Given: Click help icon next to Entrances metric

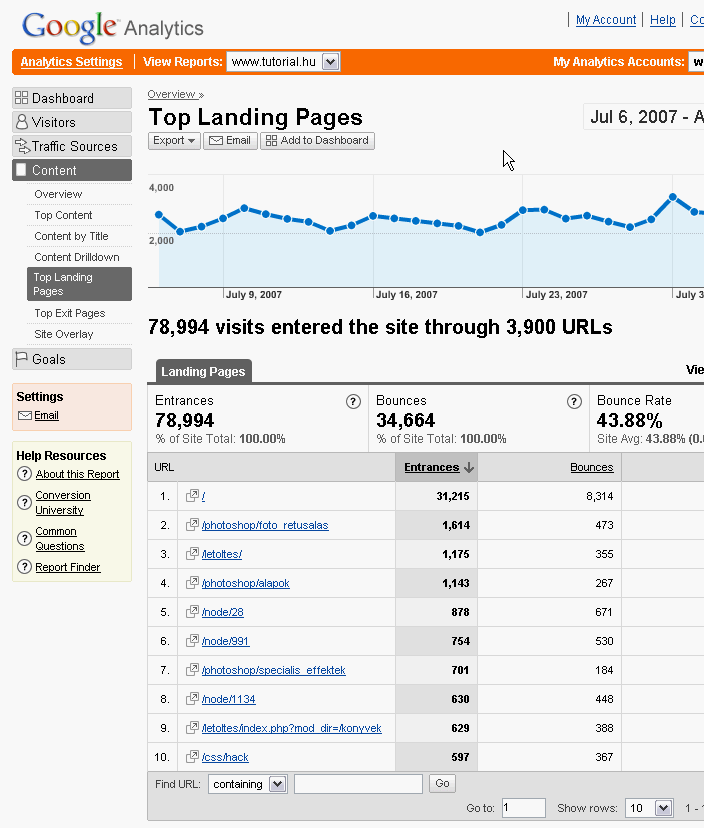Looking at the screenshot, I should coord(353,401).
